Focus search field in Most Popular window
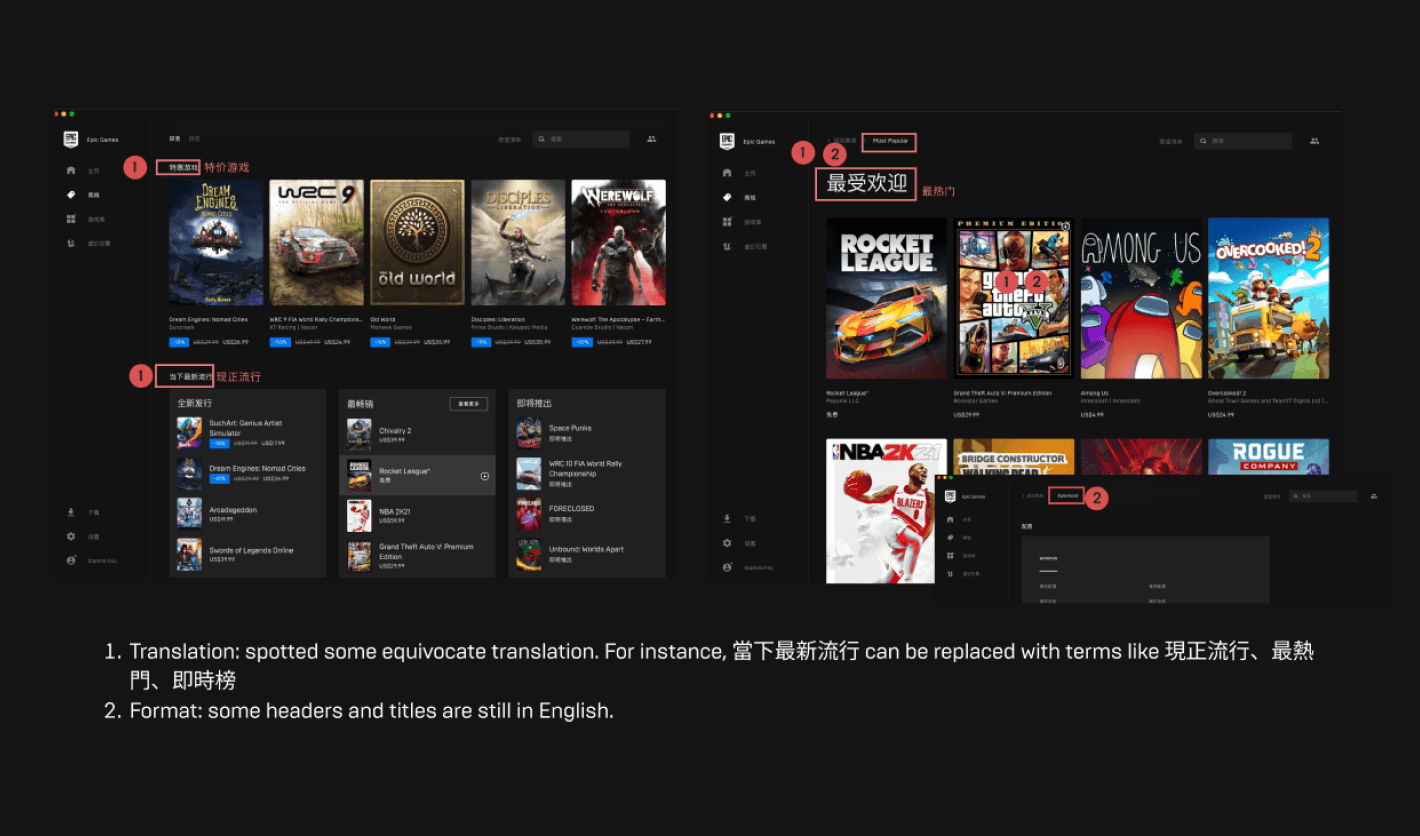The width and height of the screenshot is (1420, 836). 1242,141
